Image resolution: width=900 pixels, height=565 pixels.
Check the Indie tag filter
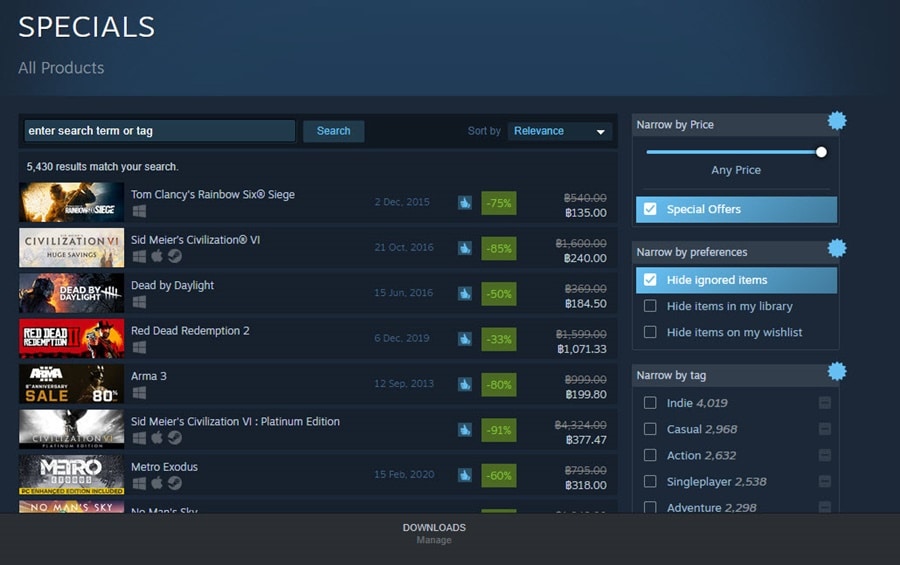650,403
